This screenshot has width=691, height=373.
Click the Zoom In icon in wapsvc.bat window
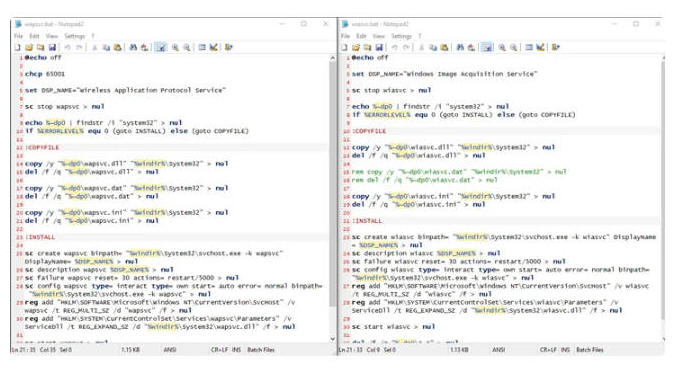coord(175,47)
